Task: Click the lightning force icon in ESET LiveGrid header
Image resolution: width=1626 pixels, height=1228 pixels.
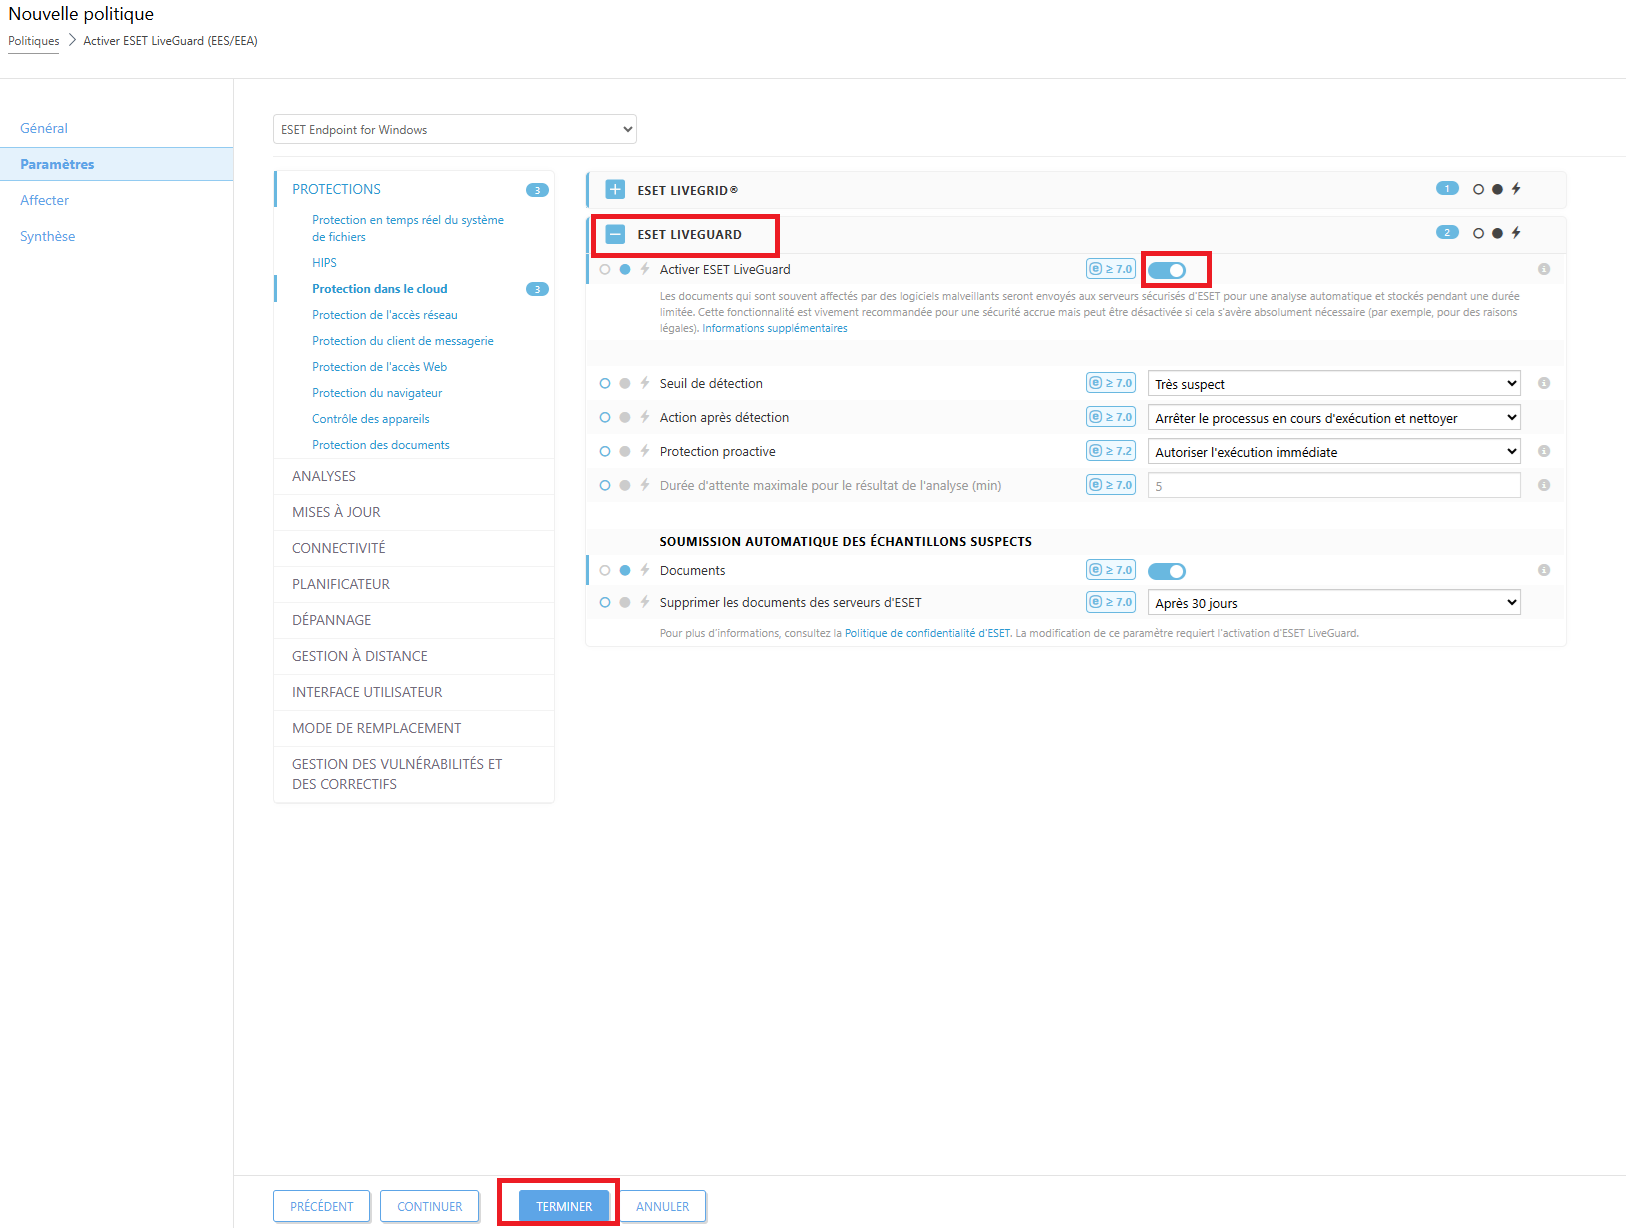Action: pos(1516,189)
